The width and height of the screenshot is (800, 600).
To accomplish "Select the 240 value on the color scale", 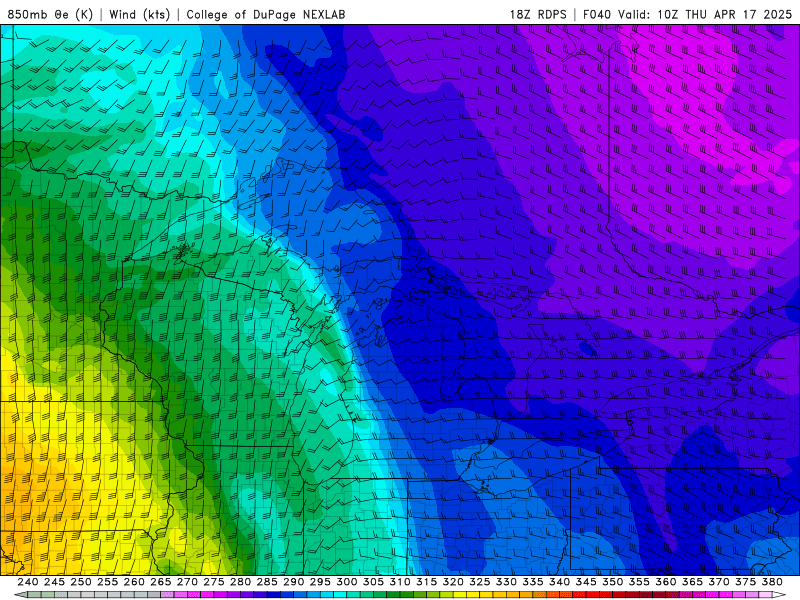I will (x=28, y=582).
